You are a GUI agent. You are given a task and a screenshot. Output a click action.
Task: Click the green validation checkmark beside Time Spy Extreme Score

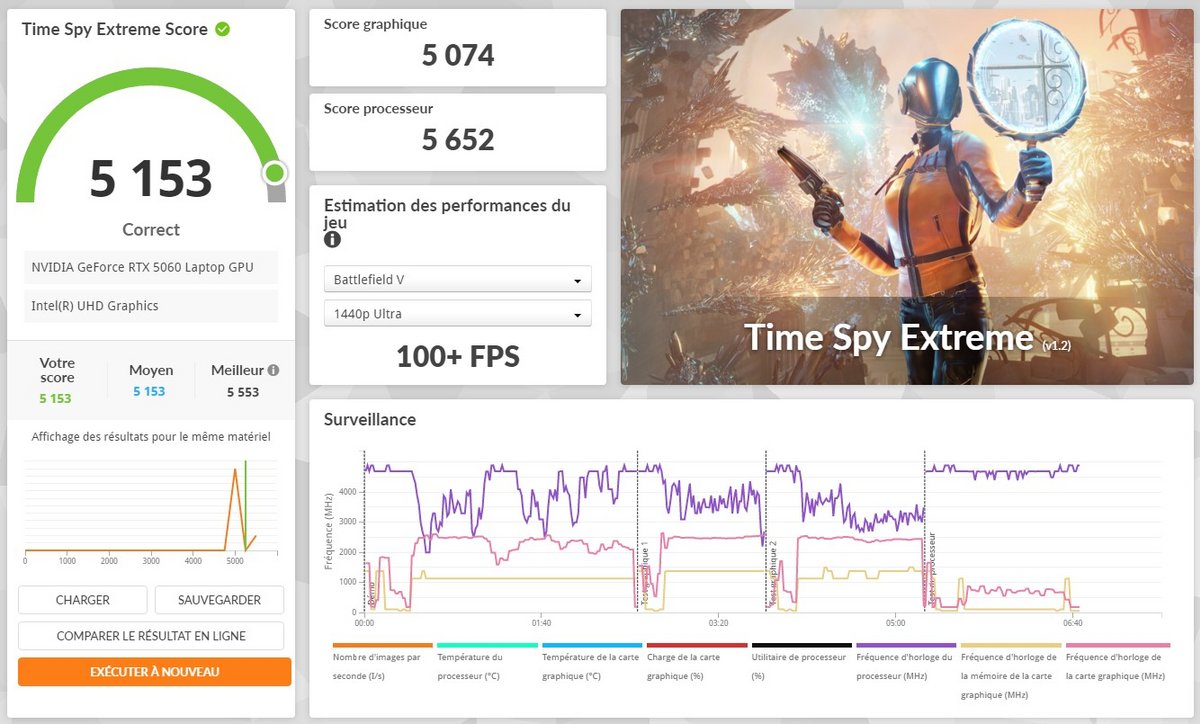(223, 29)
